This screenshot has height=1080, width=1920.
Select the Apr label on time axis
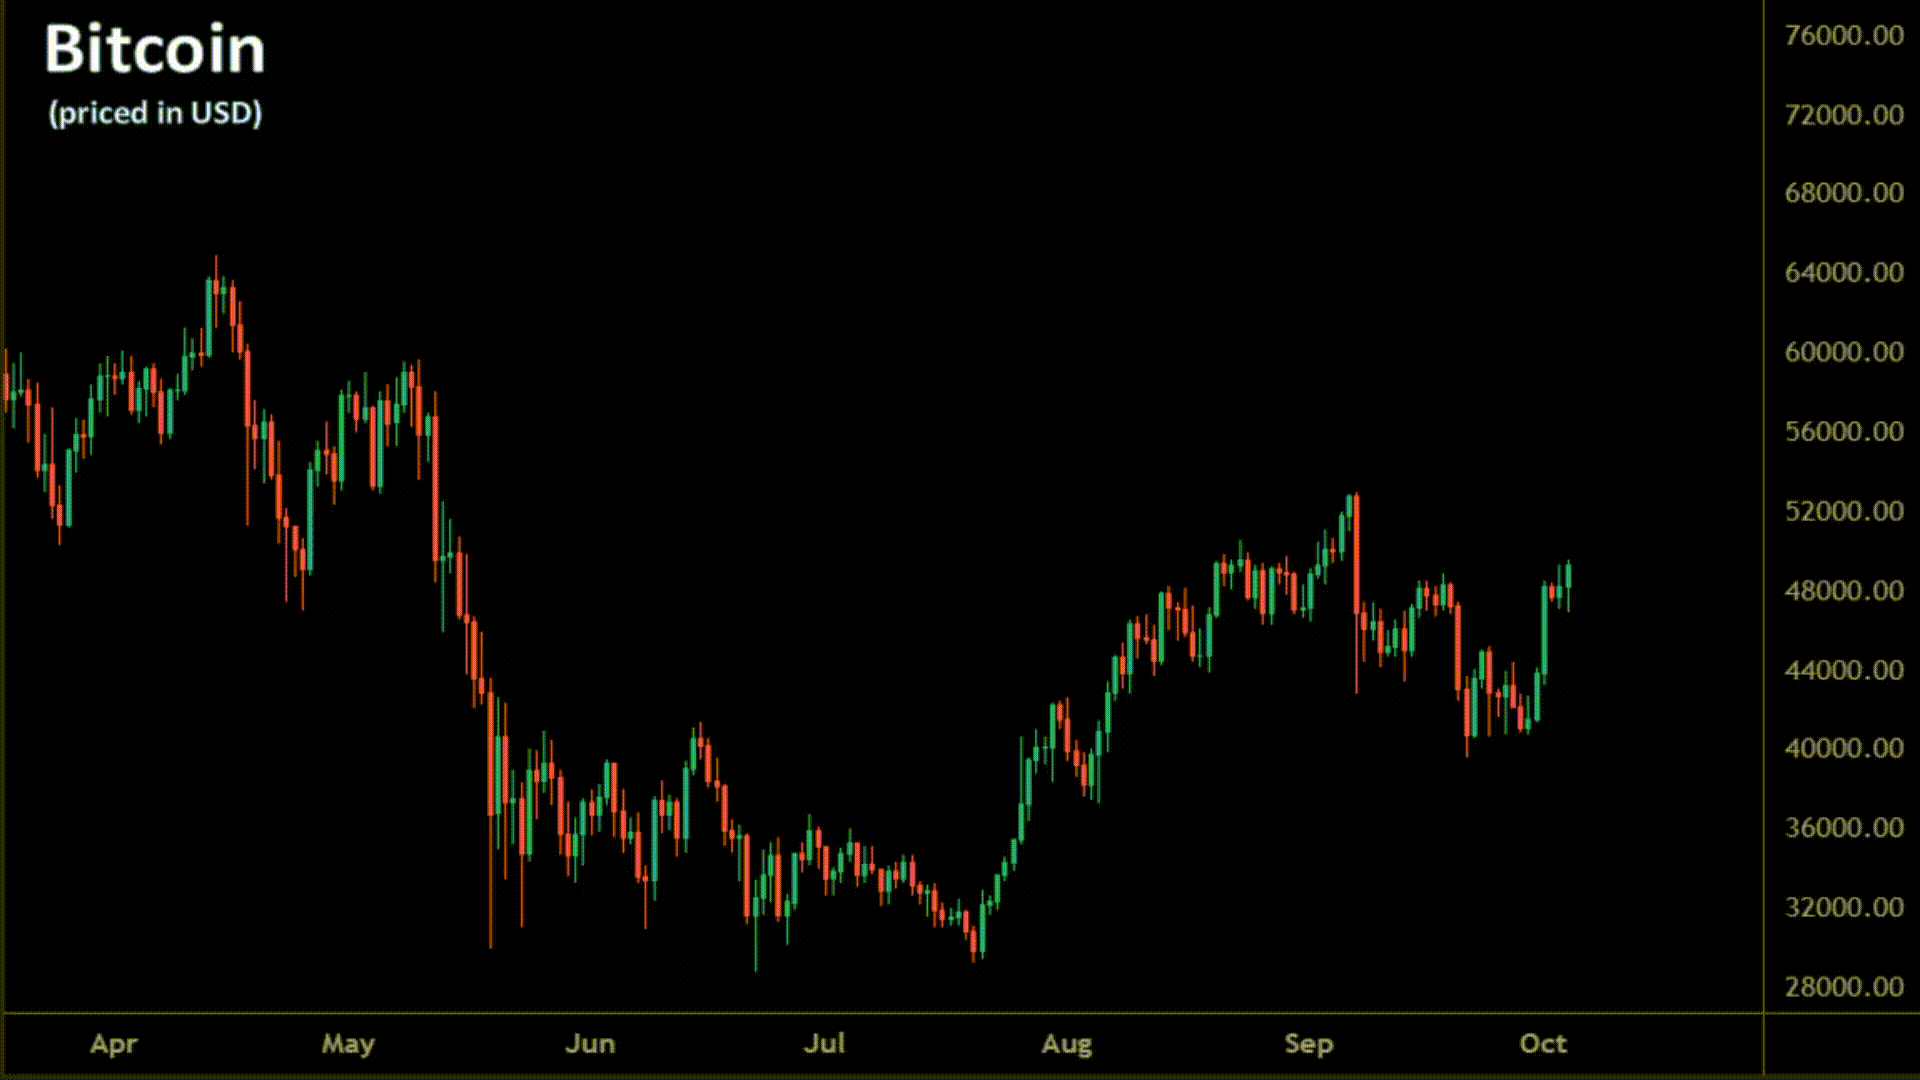[x=113, y=1044]
